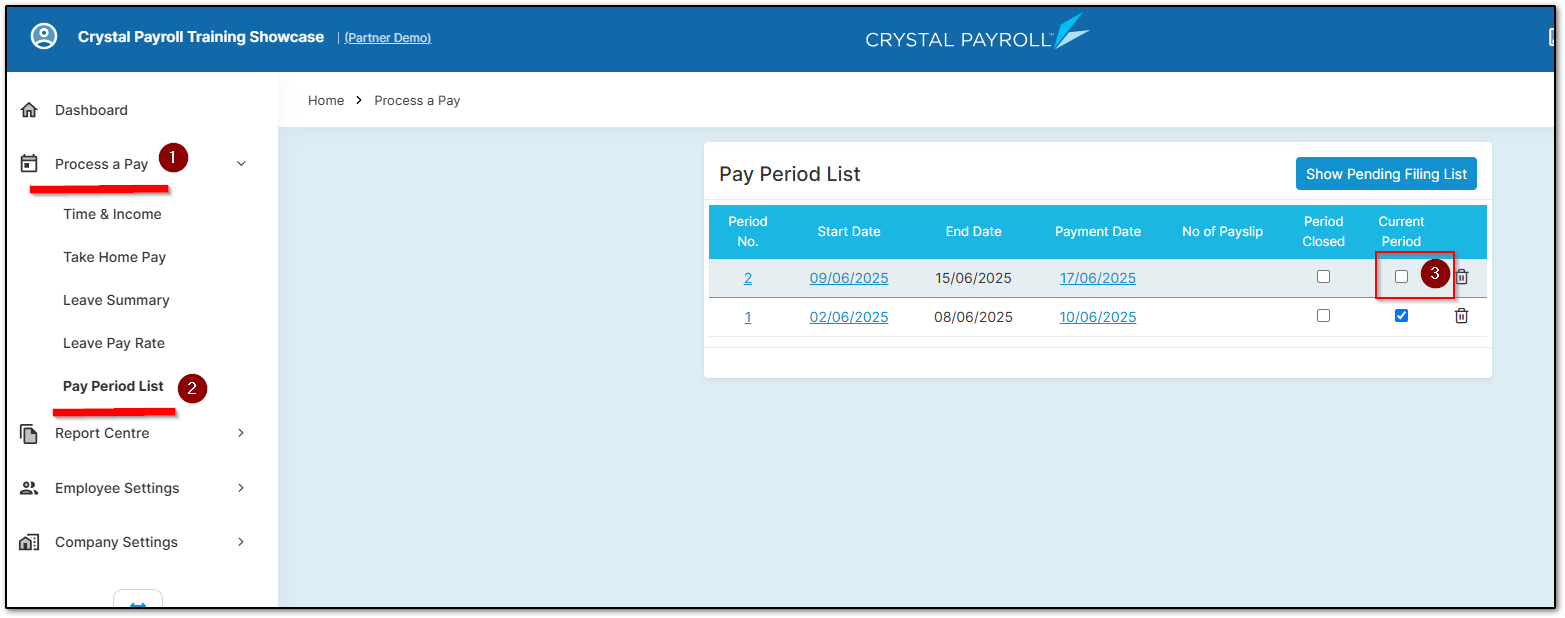Click the Employee Settings people icon
The height and width of the screenshot is (618, 1565).
coord(29,488)
